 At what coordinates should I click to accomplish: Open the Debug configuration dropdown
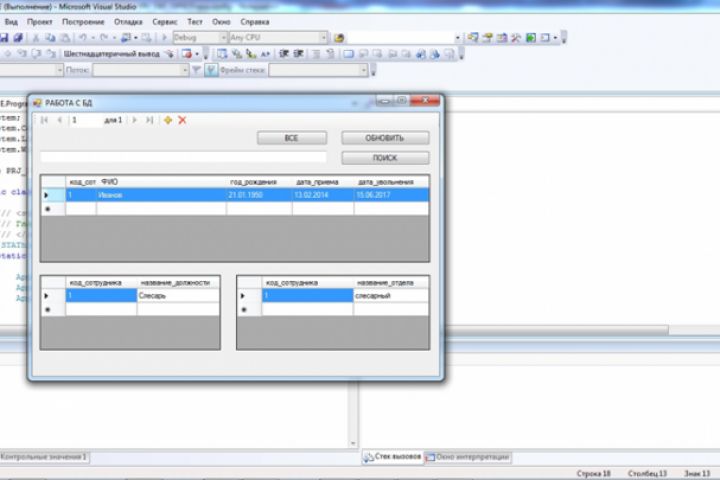pyautogui.click(x=223, y=38)
